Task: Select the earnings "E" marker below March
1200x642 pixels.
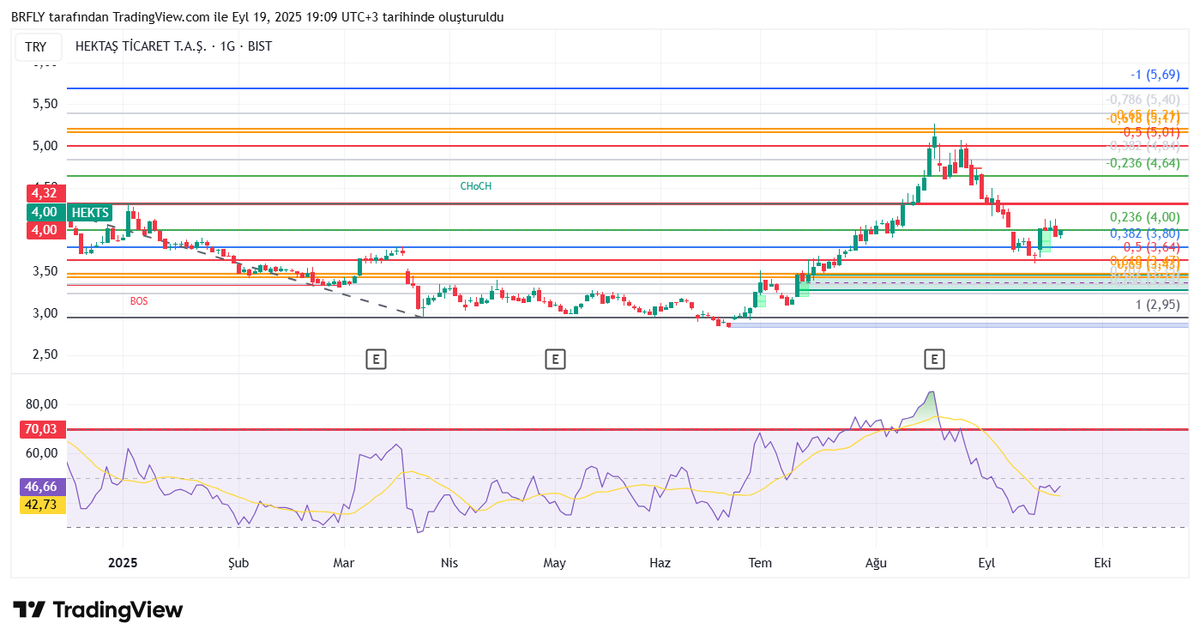Action: click(x=375, y=358)
